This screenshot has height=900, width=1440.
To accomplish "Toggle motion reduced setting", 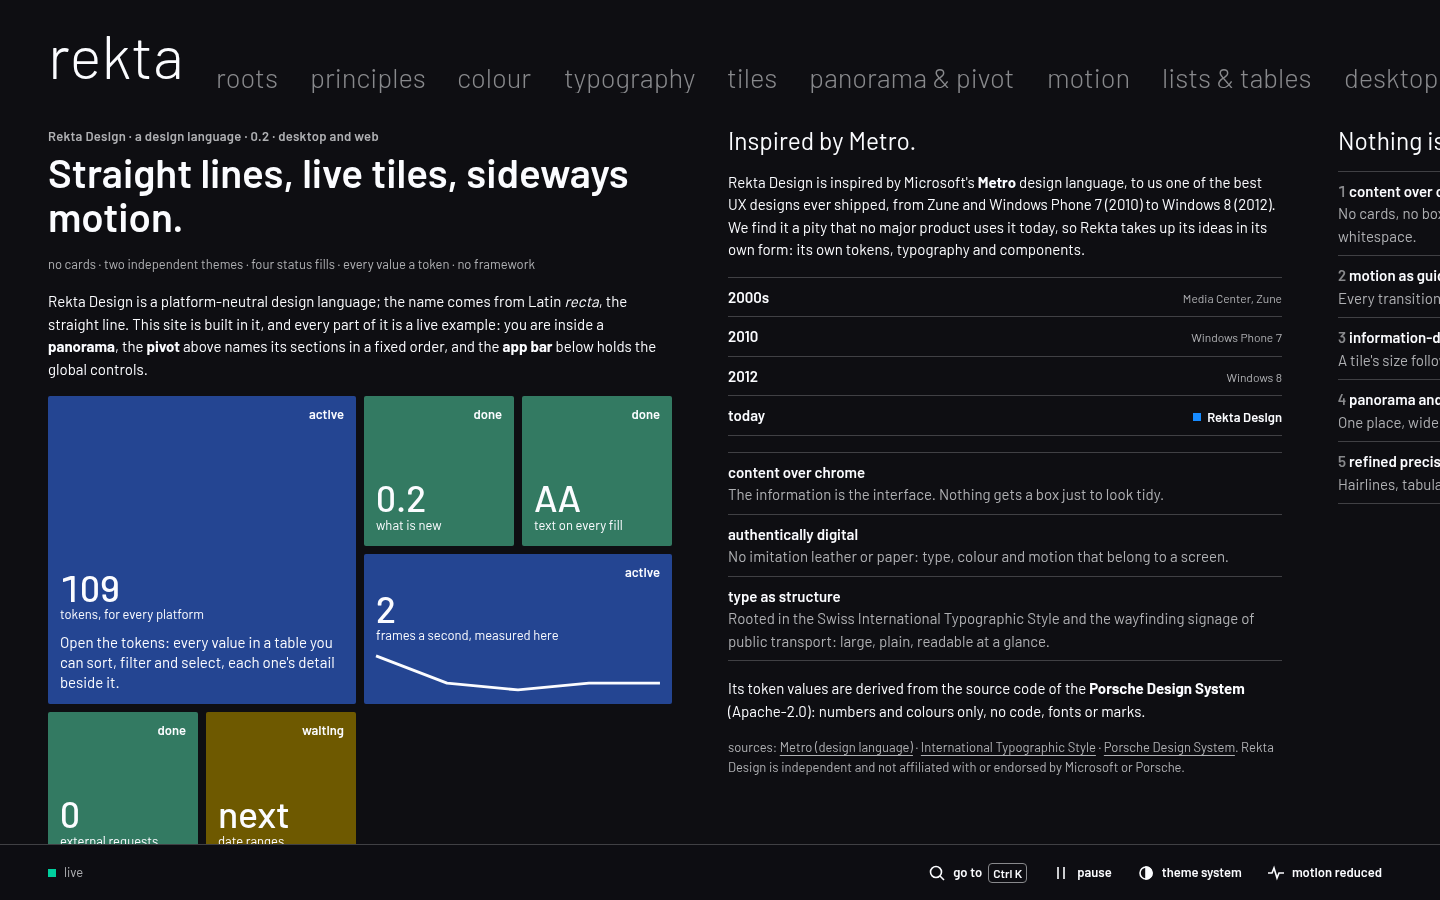I will coord(1325,873).
